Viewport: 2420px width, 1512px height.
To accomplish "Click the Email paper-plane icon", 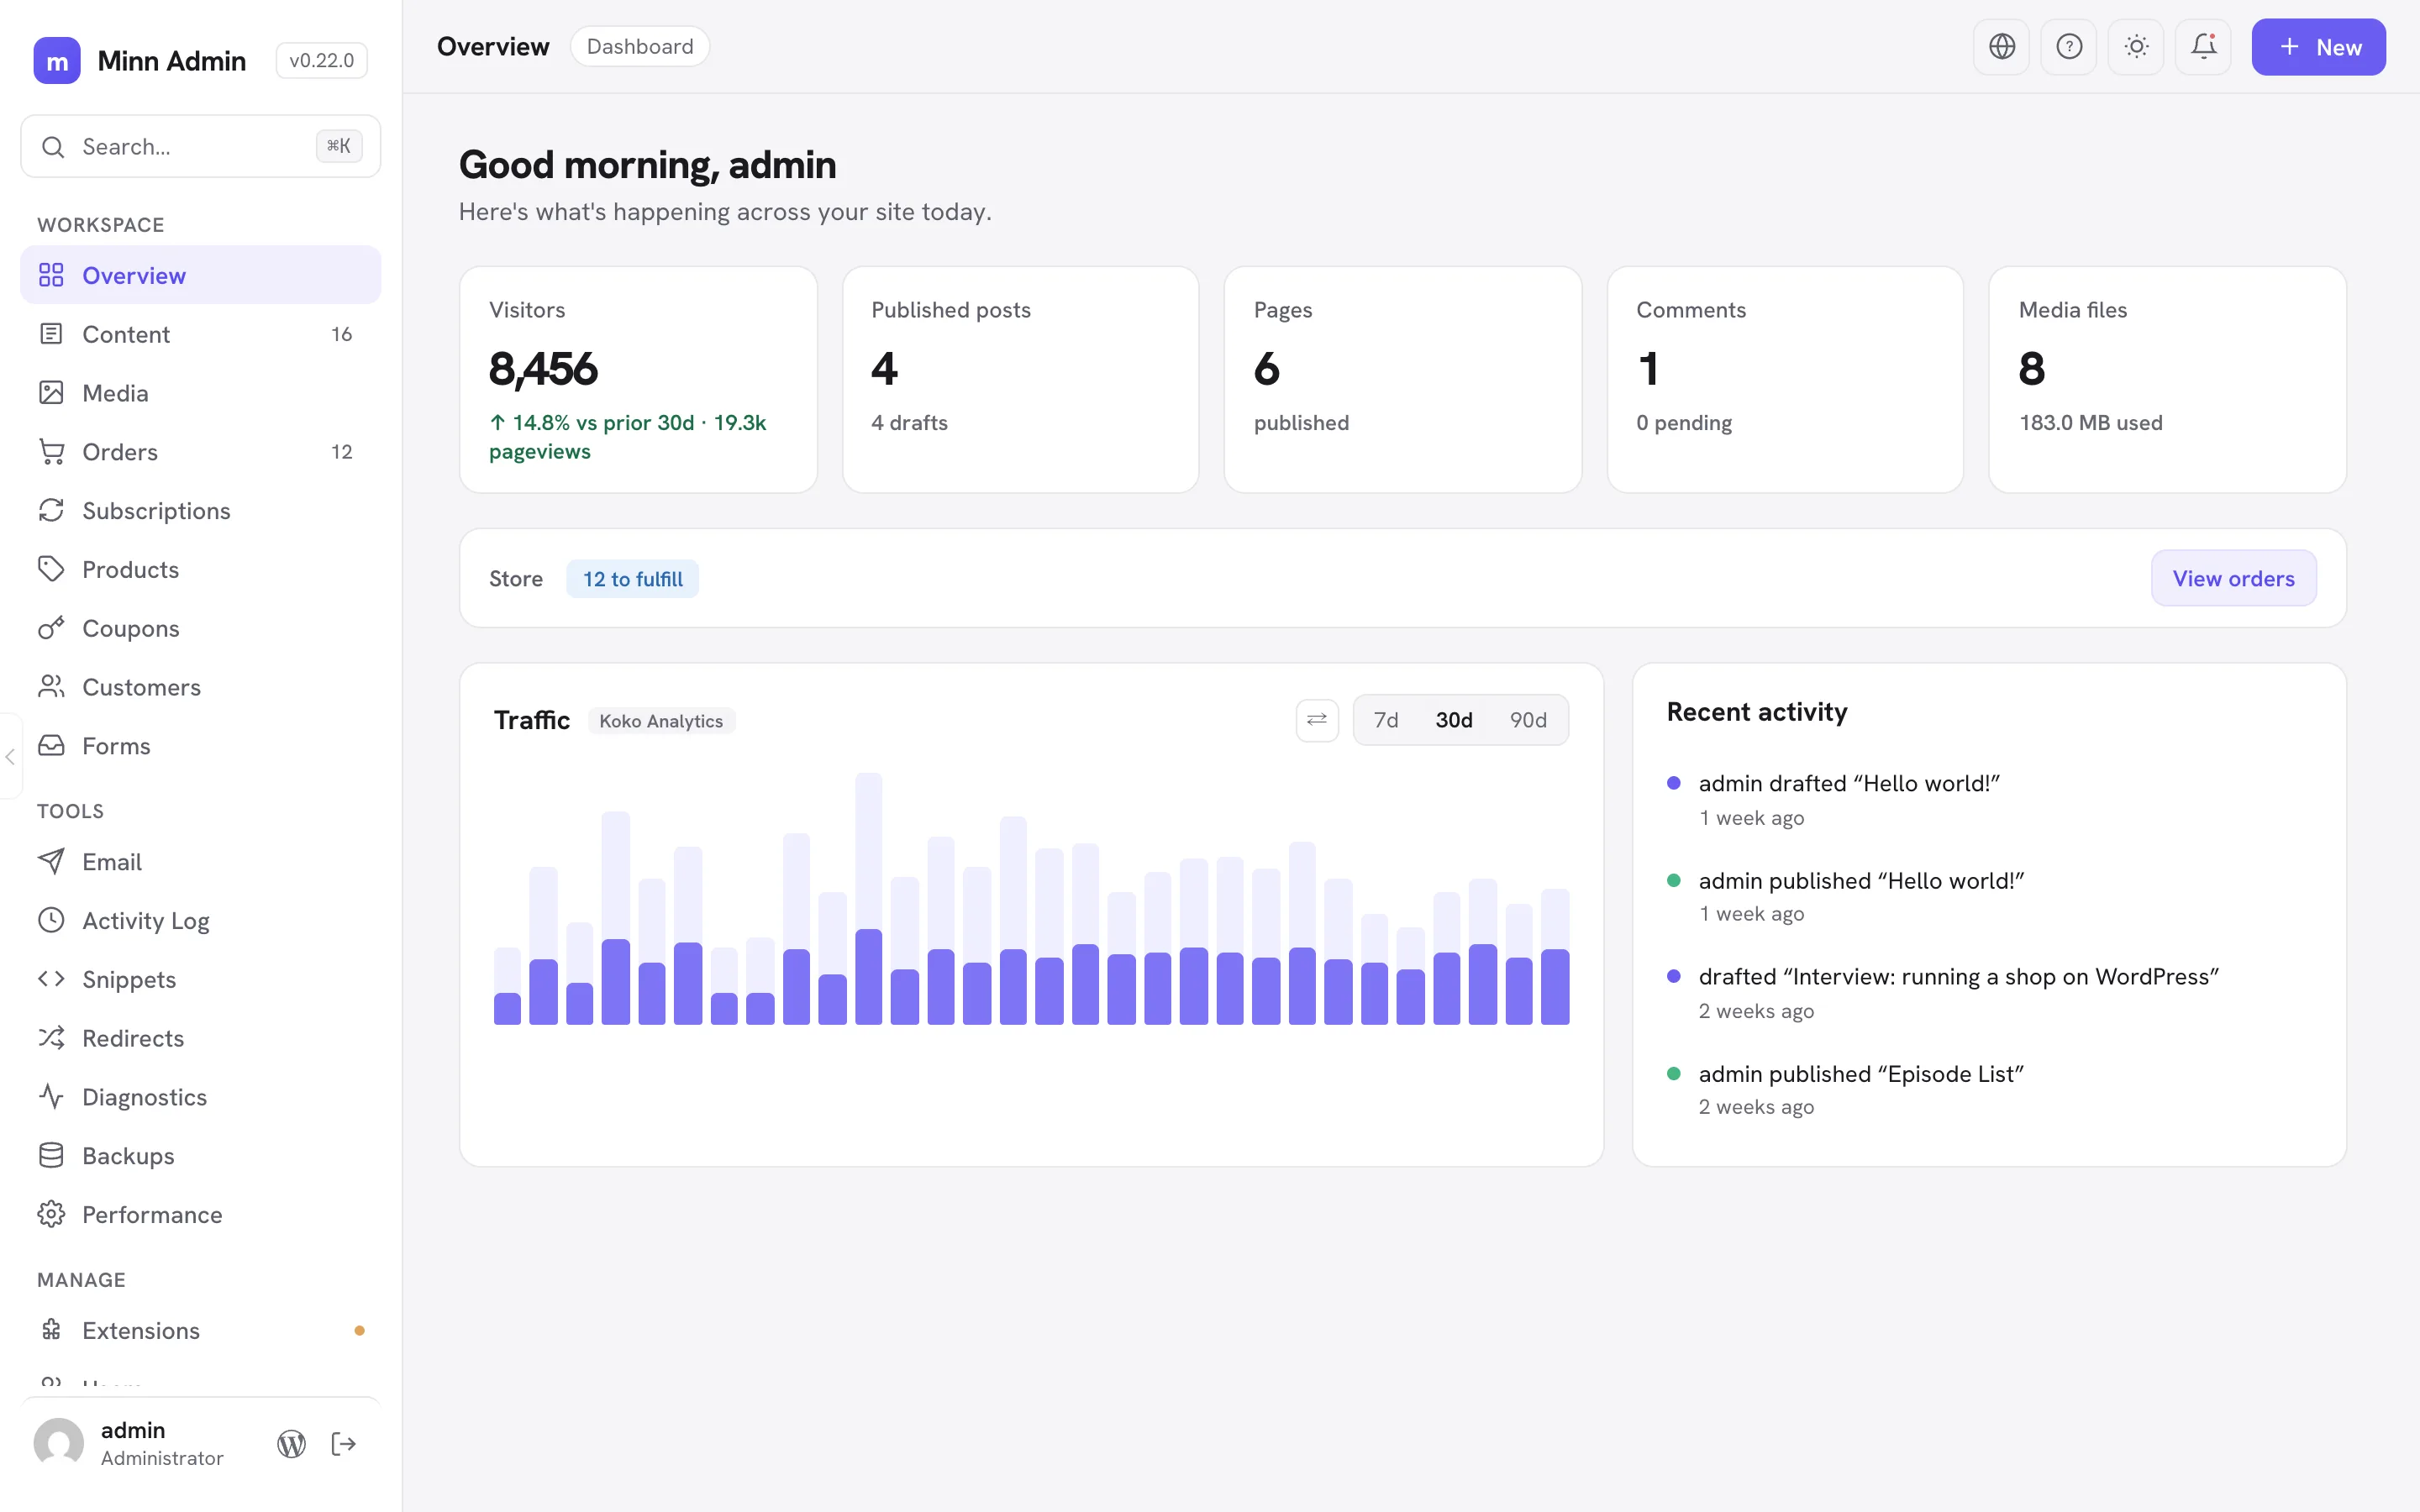I will point(51,862).
